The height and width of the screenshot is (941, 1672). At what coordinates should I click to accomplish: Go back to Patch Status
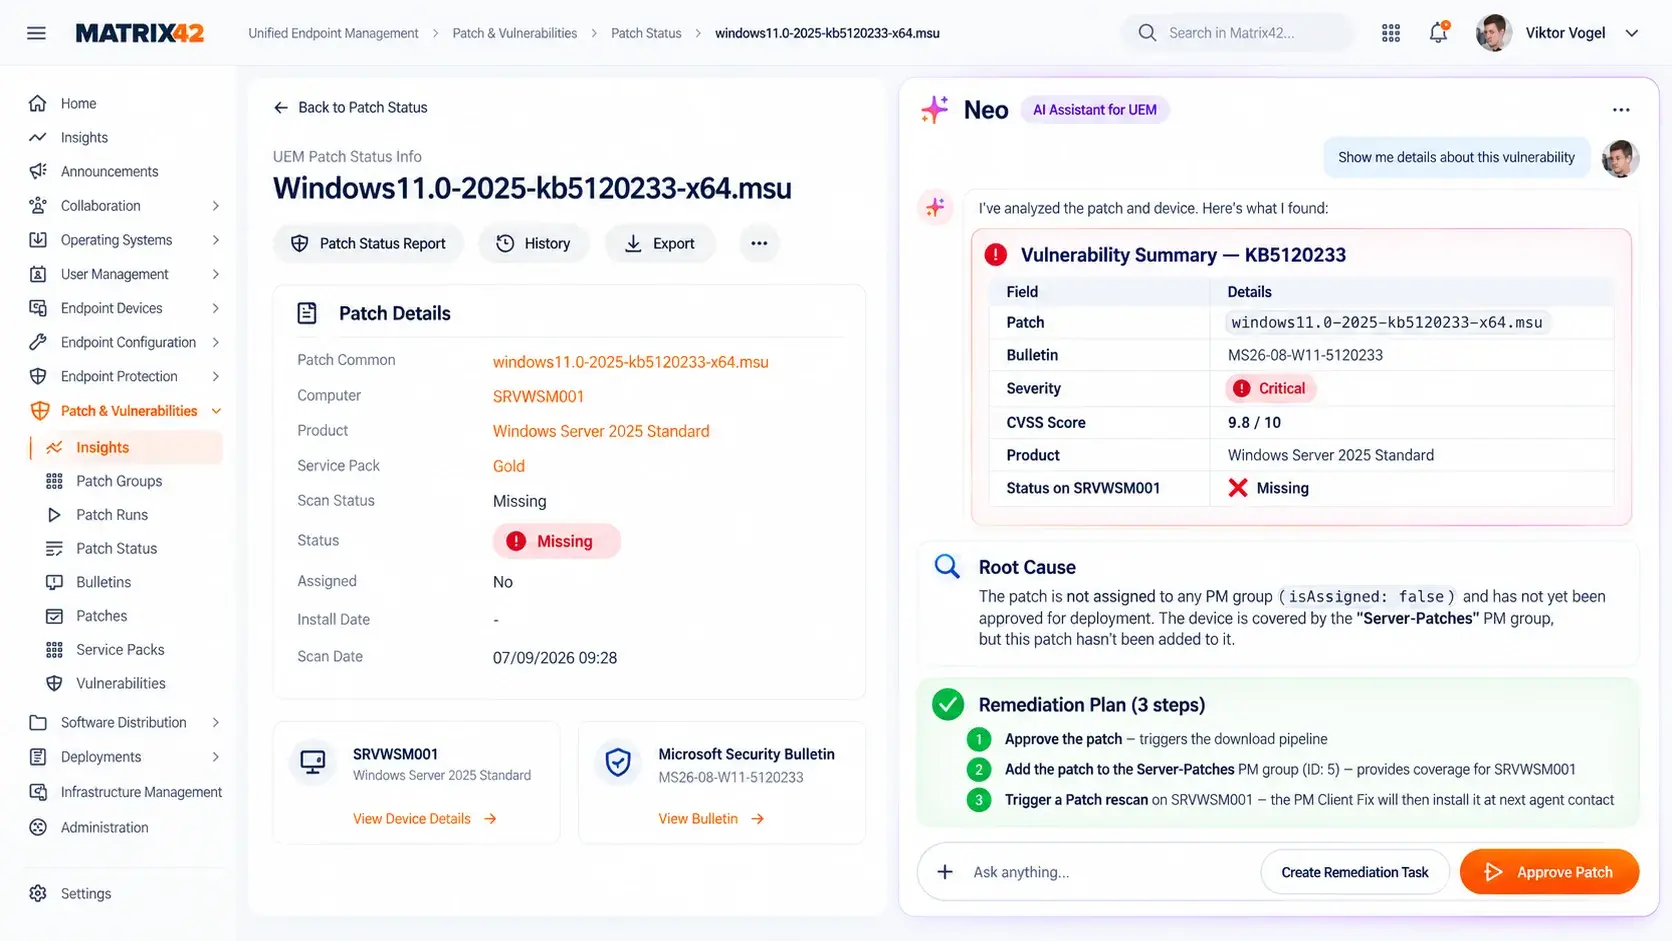tap(350, 107)
